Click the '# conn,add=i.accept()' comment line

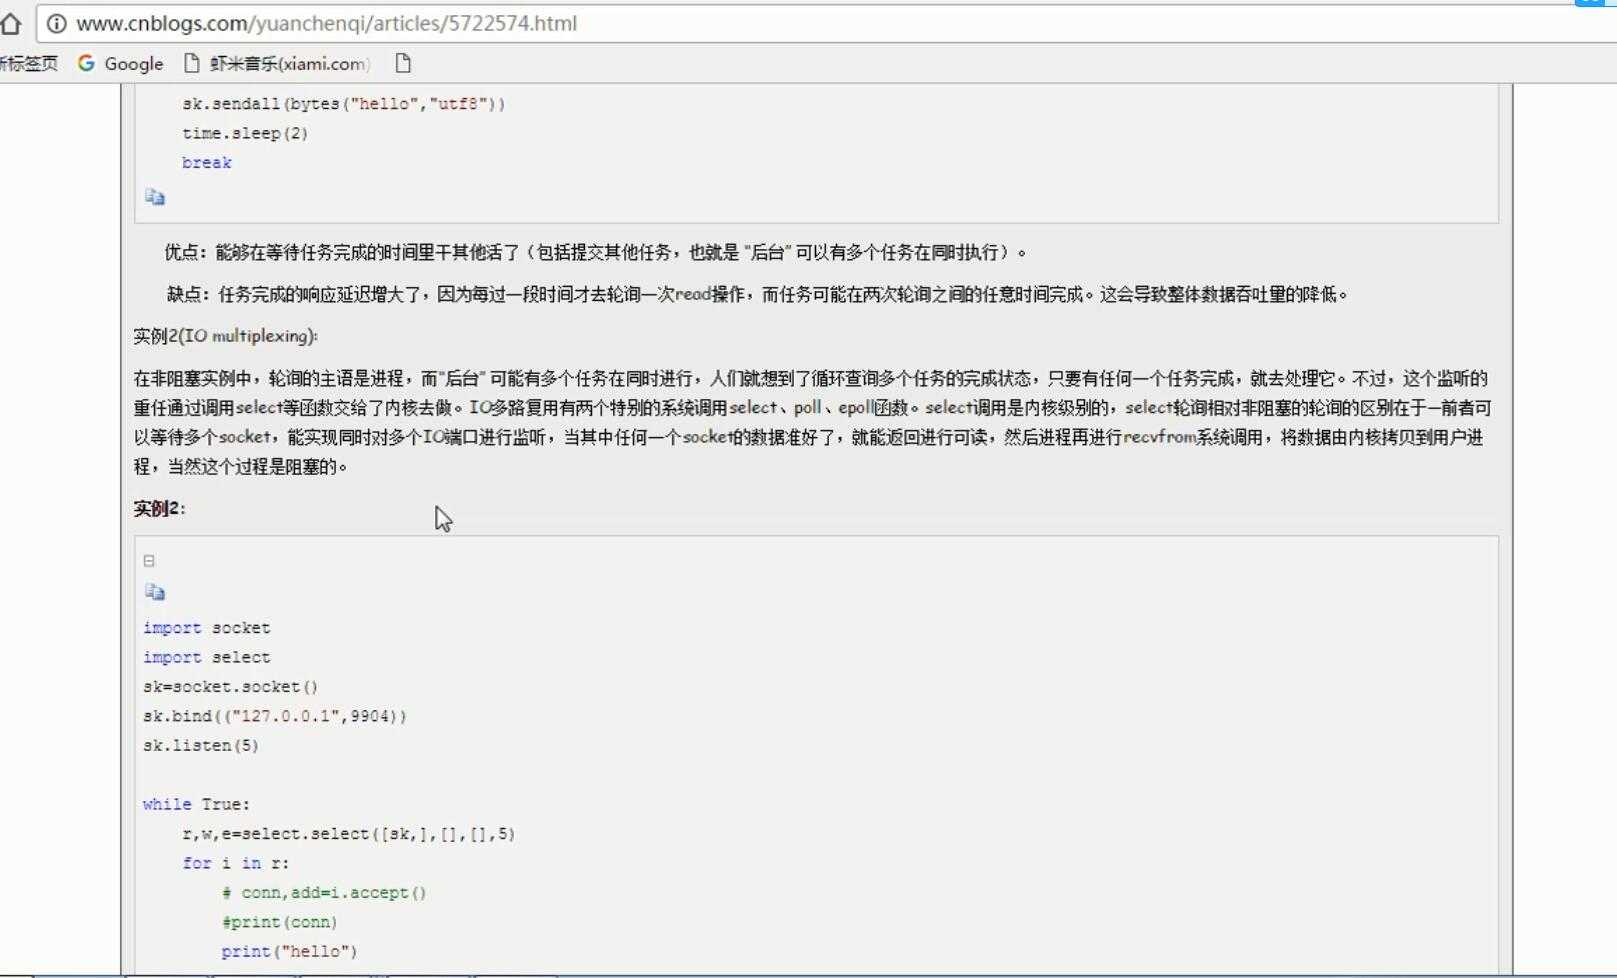(324, 892)
